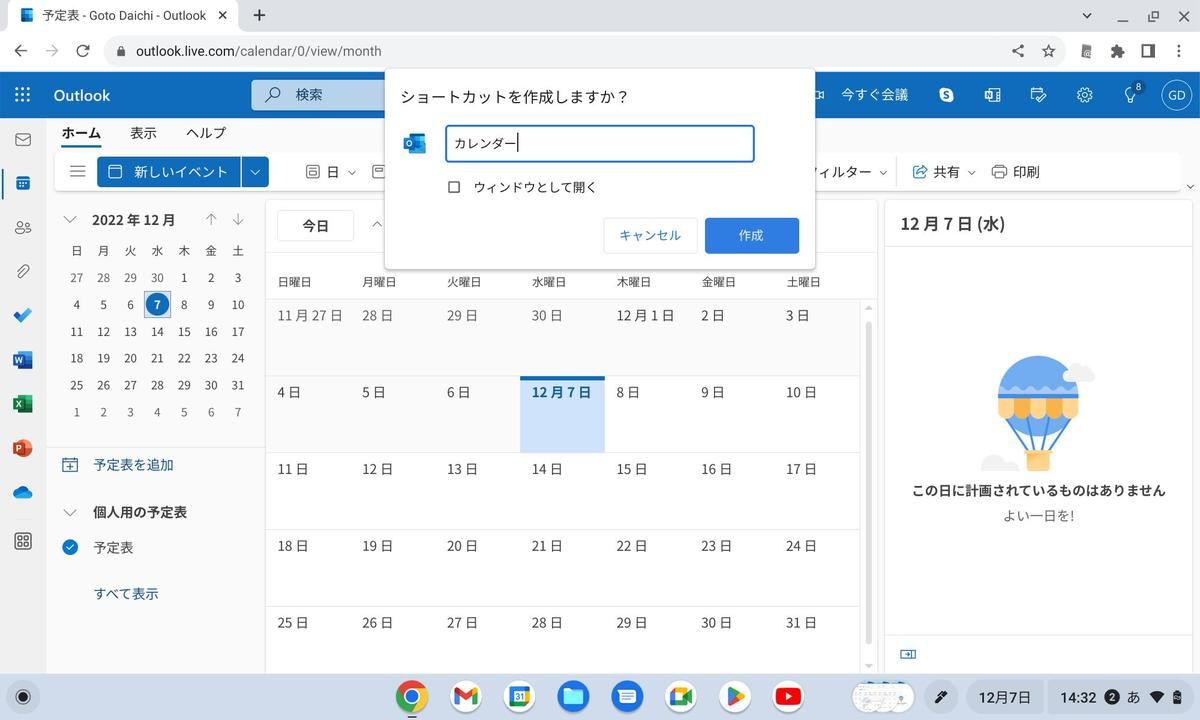Collapse the 個人用の予定表 group
Viewport: 1200px width, 720px height.
pos(70,512)
